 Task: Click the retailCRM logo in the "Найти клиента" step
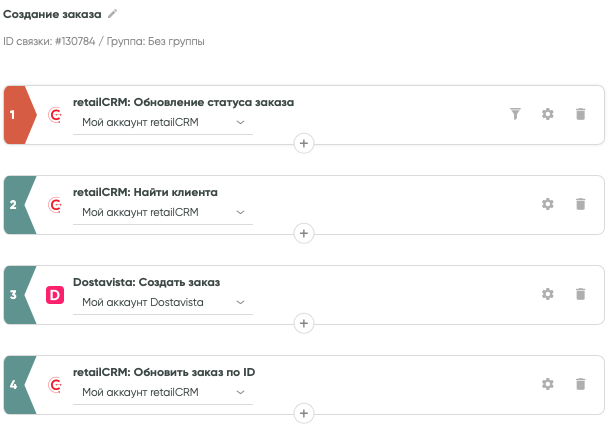[55, 205]
